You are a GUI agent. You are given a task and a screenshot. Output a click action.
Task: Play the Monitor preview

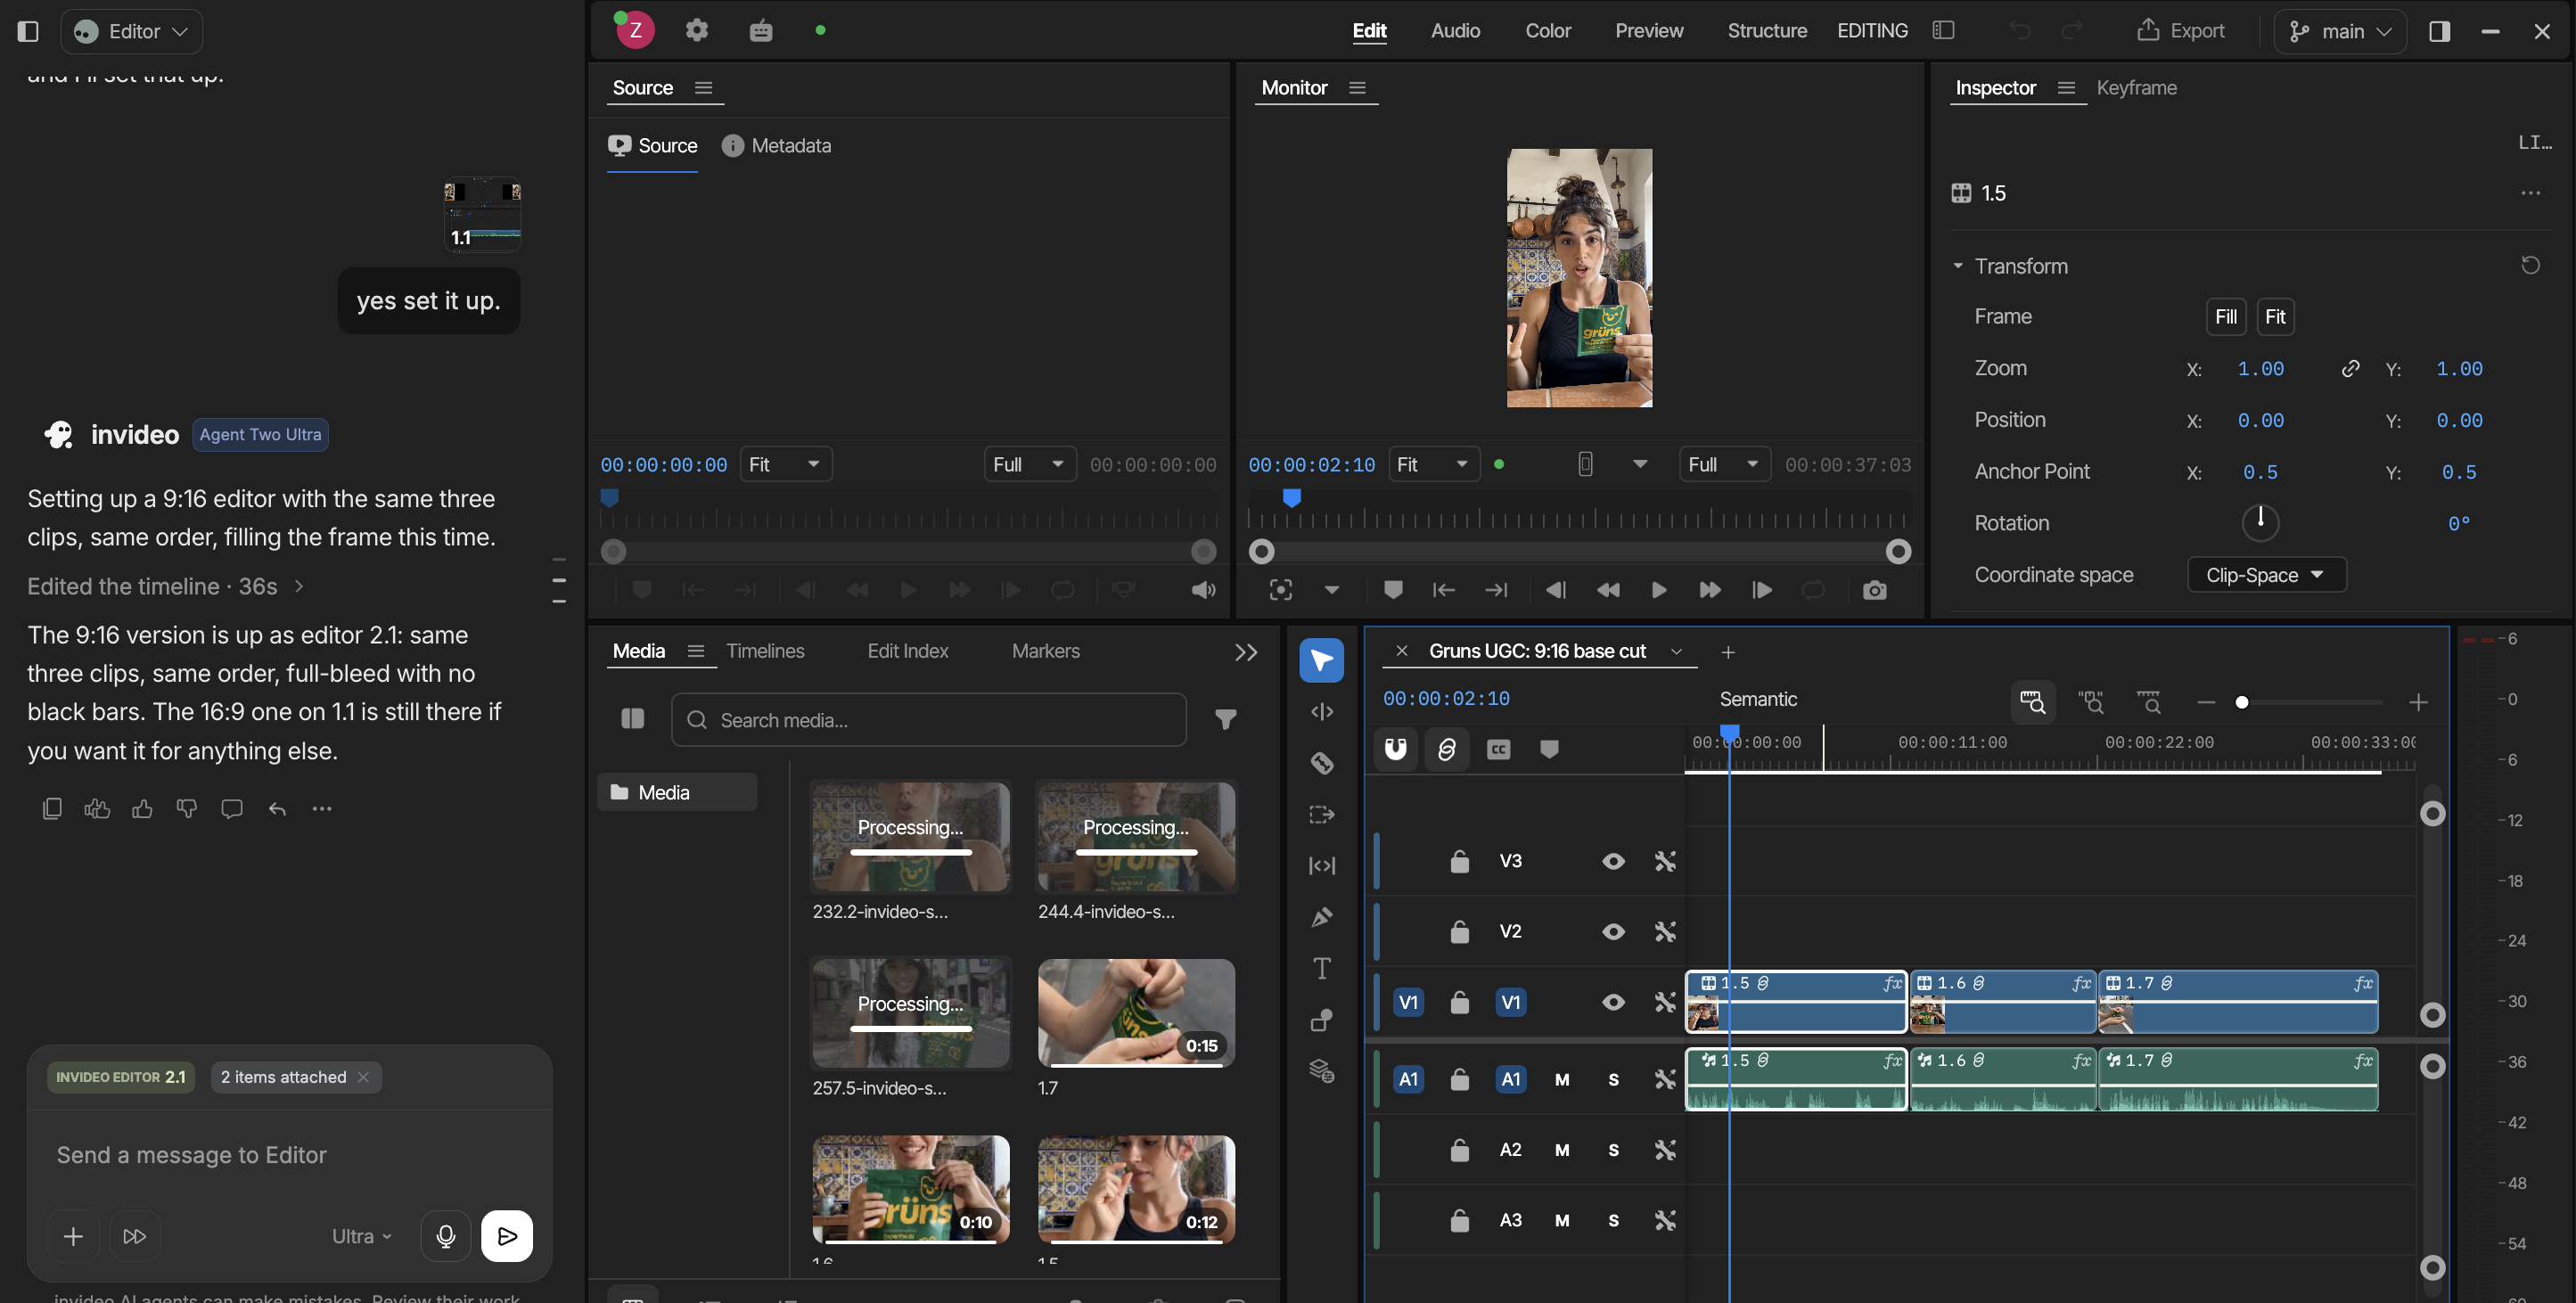click(1658, 590)
